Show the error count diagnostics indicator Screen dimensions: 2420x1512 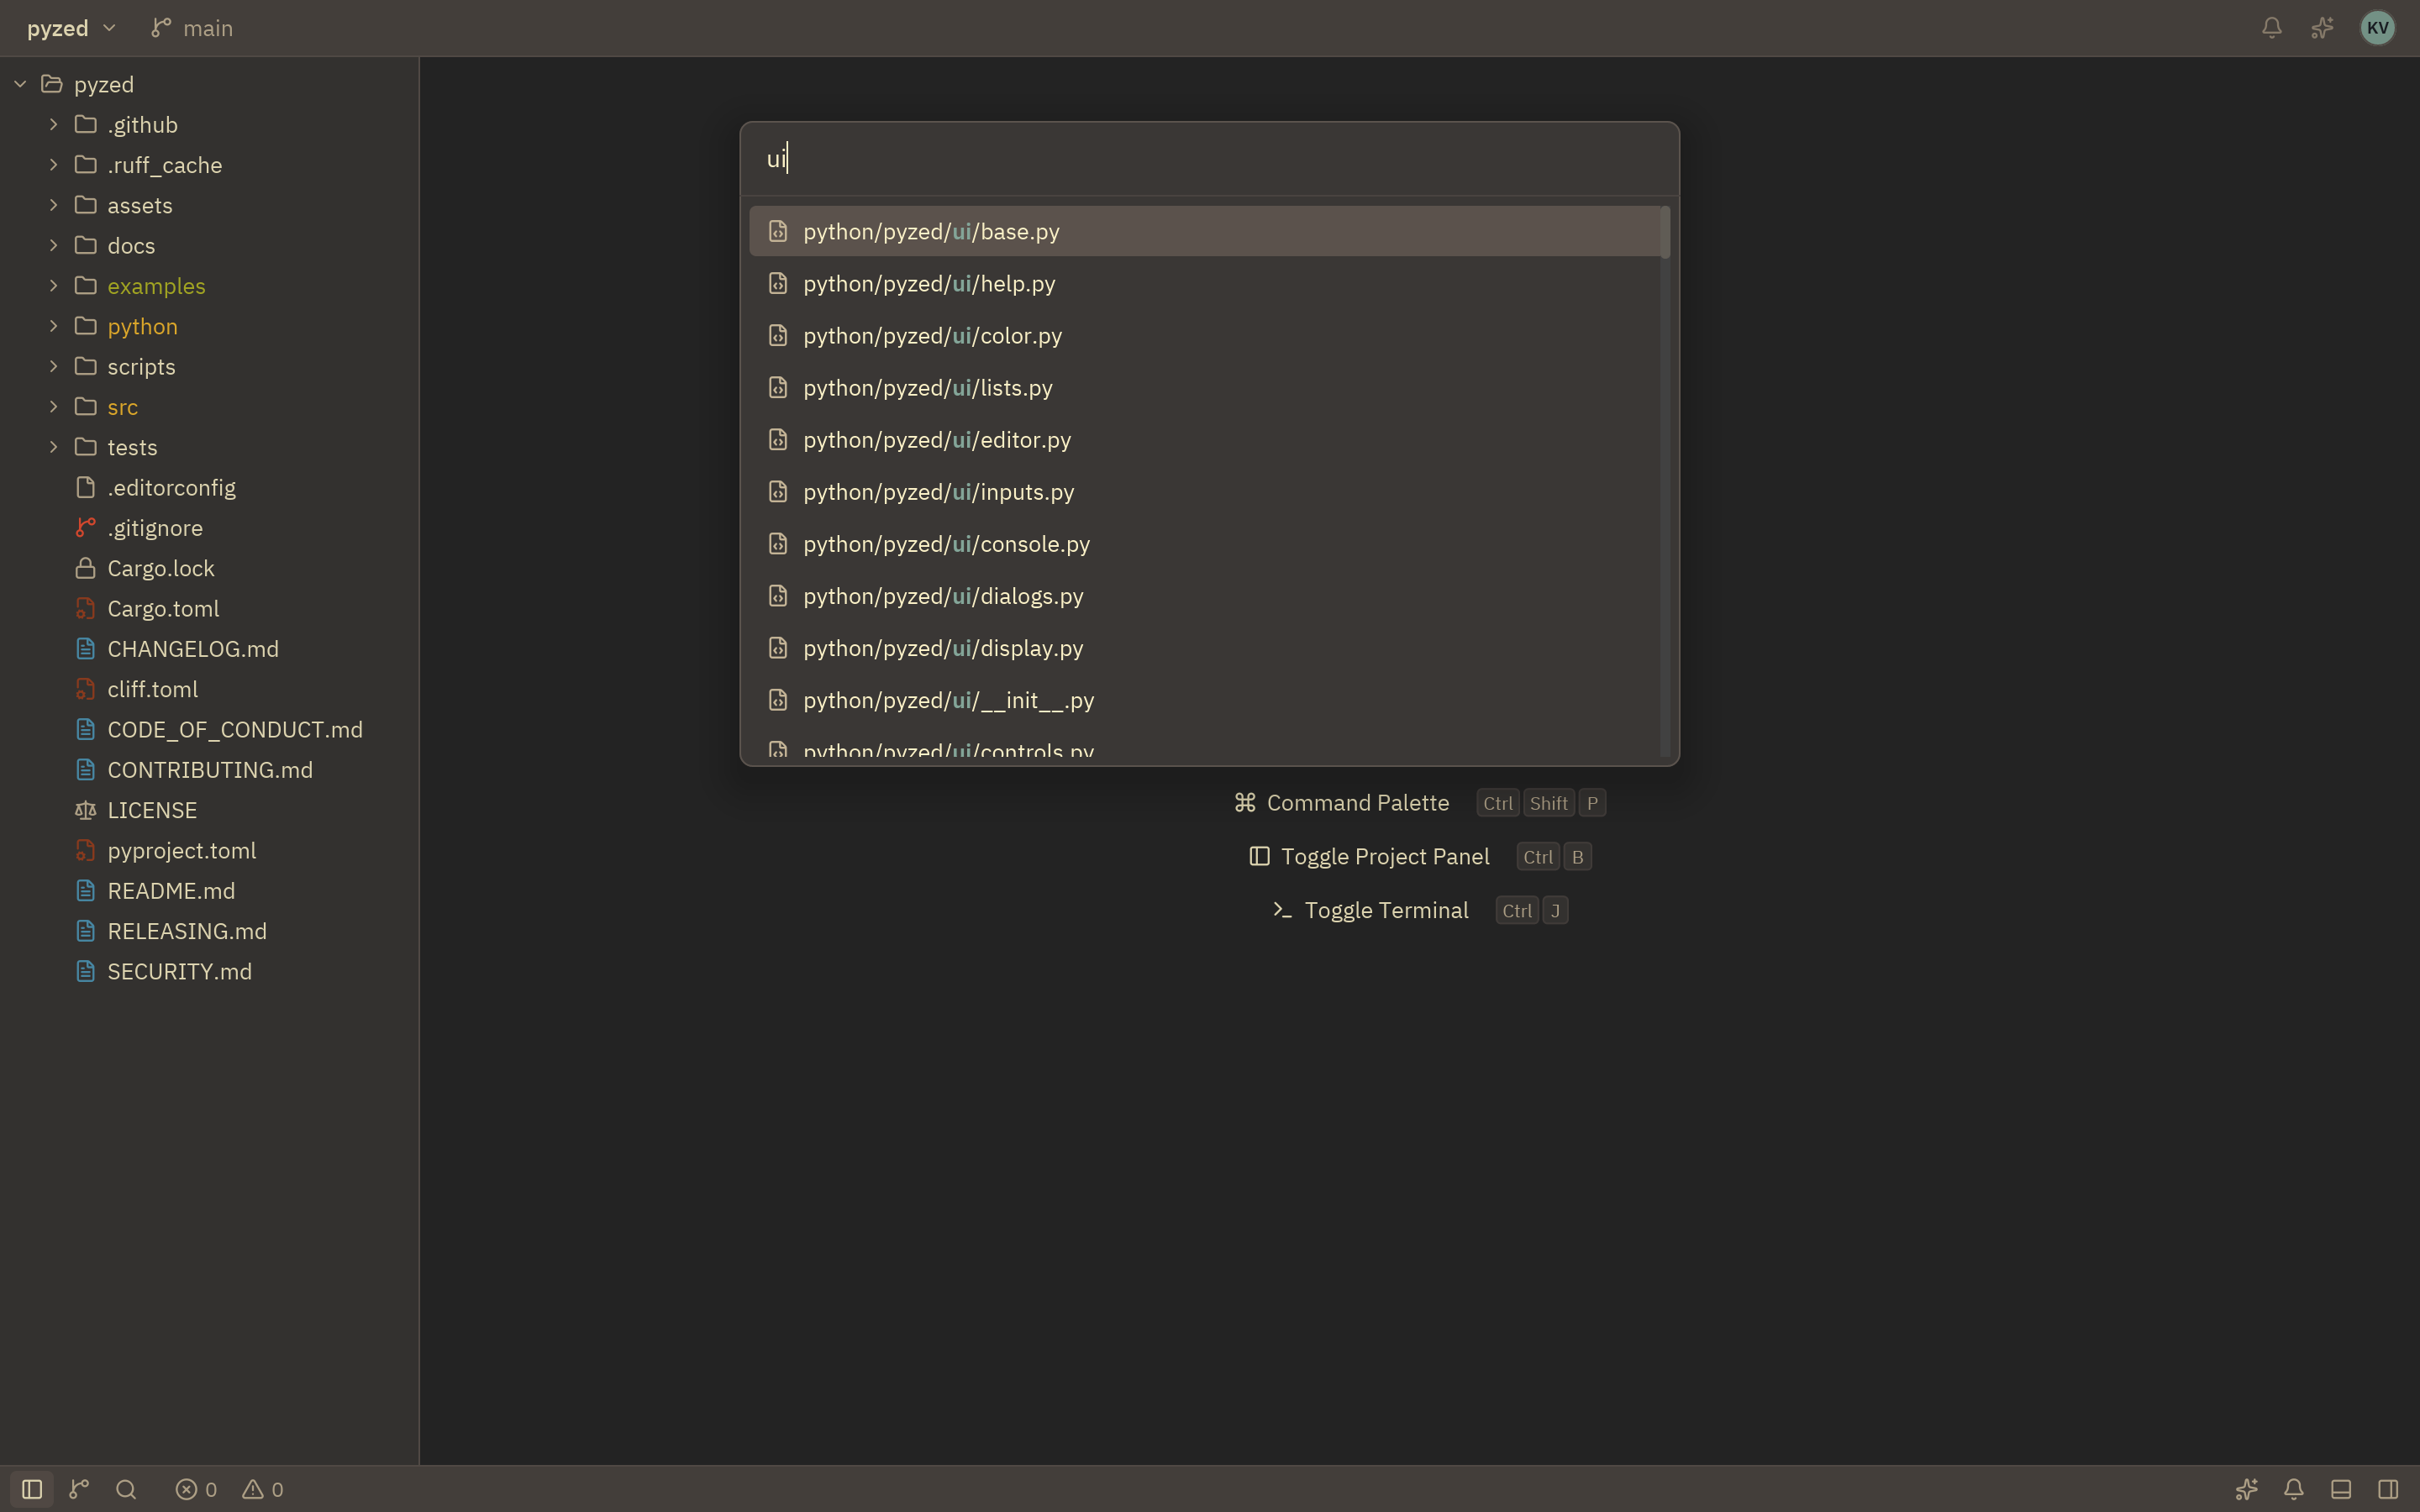coord(196,1489)
